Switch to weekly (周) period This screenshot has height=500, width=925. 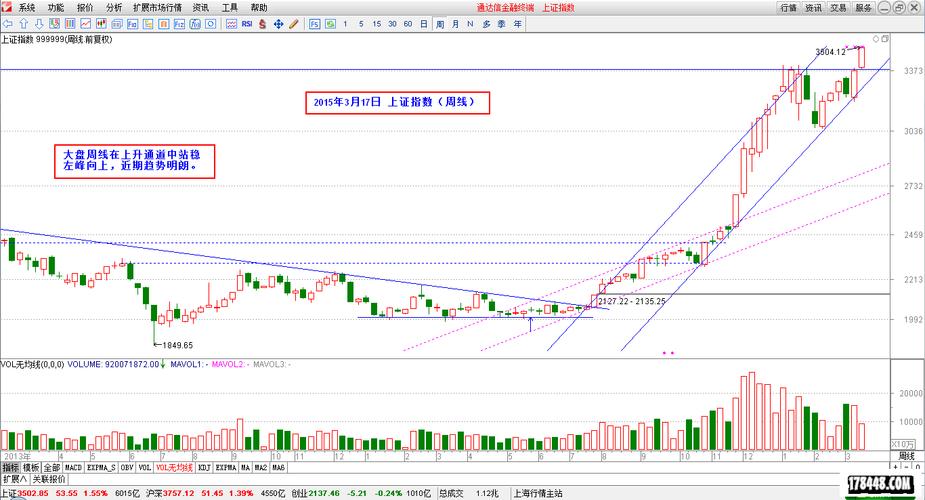(x=439, y=24)
